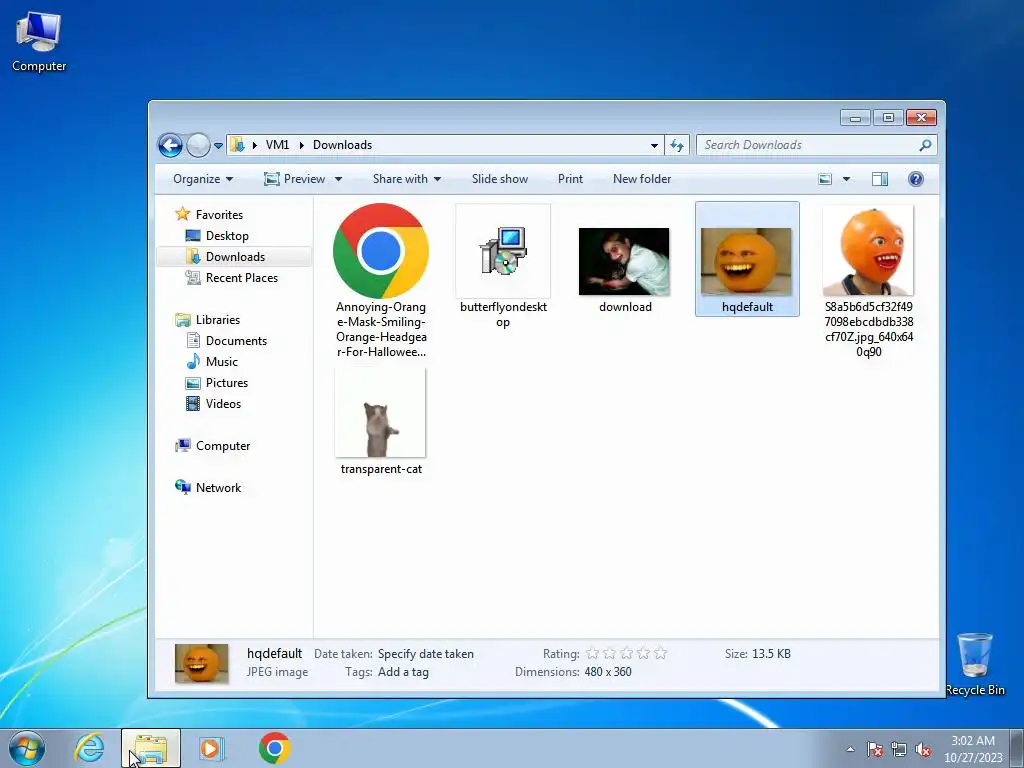The image size is (1024, 768).
Task: Select Downloads in Favorites
Action: coord(234,257)
